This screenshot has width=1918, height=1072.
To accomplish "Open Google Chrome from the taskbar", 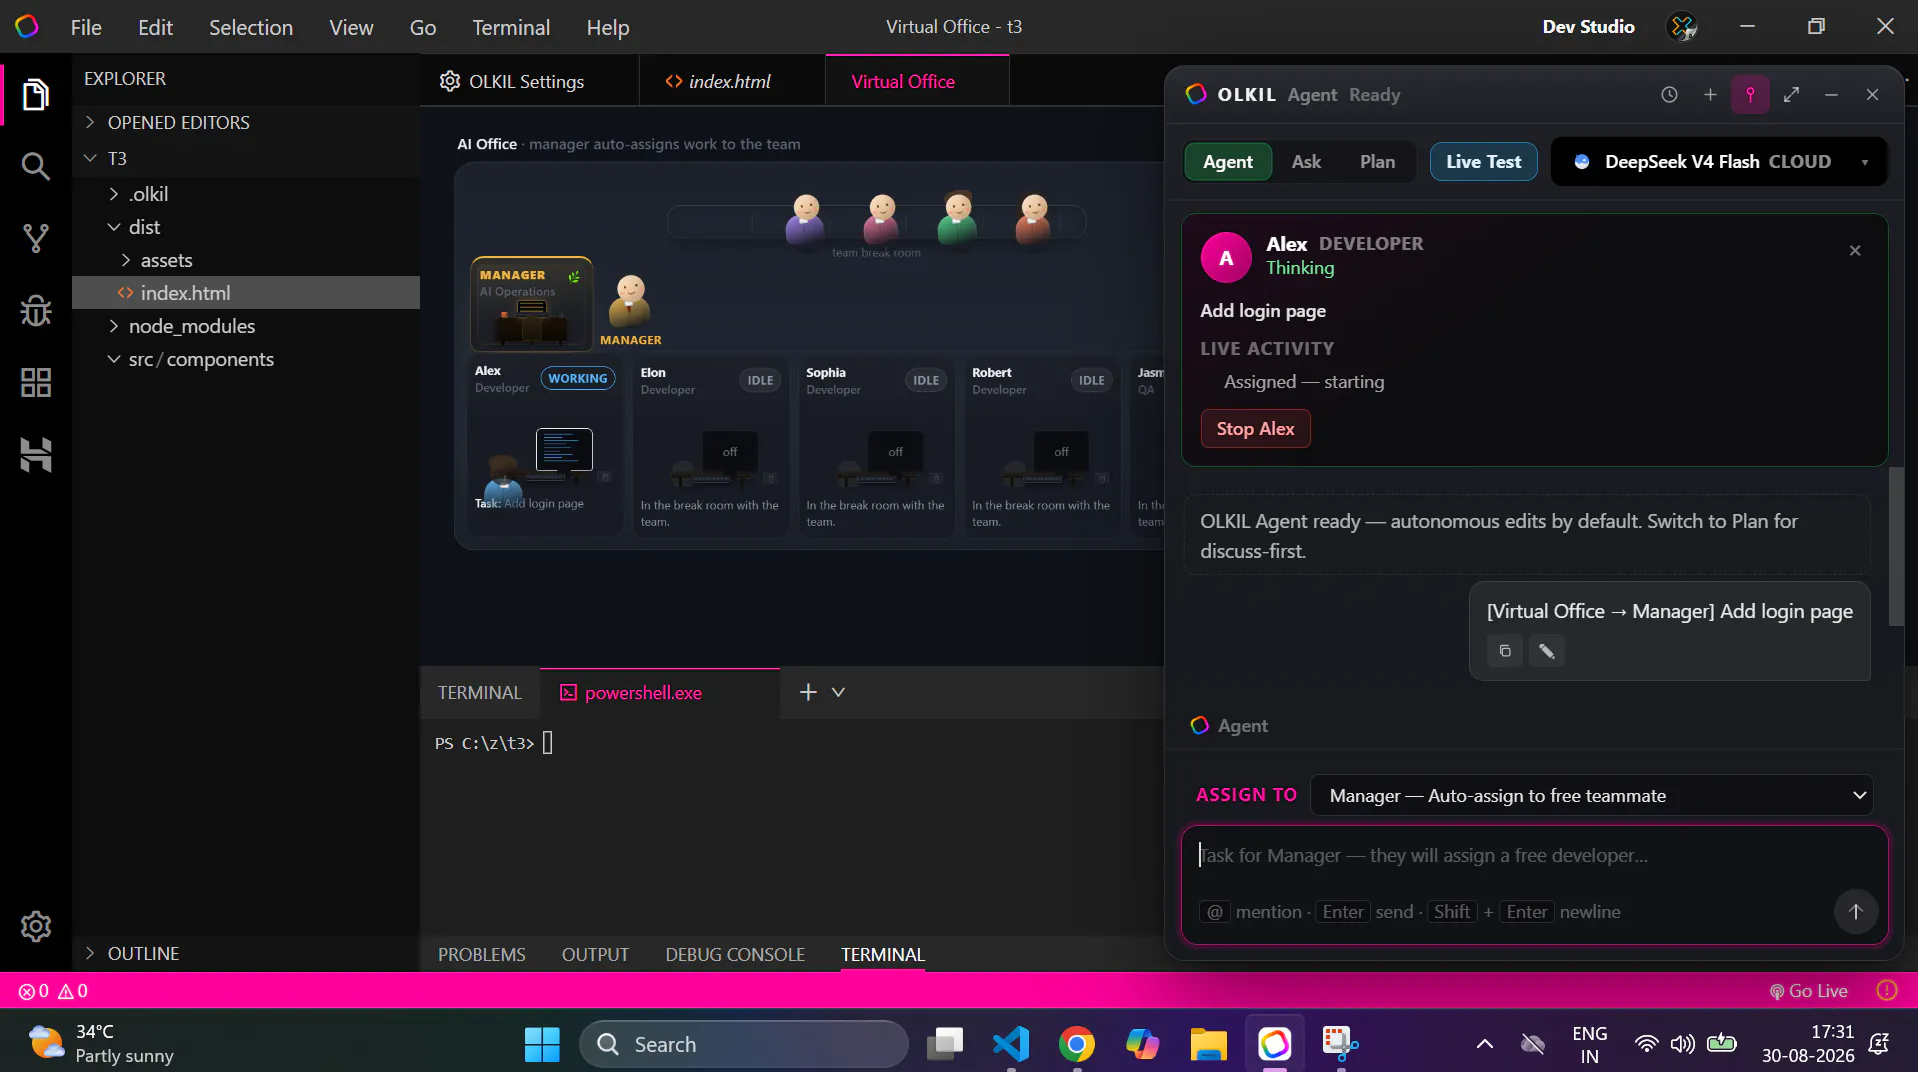I will [x=1077, y=1044].
